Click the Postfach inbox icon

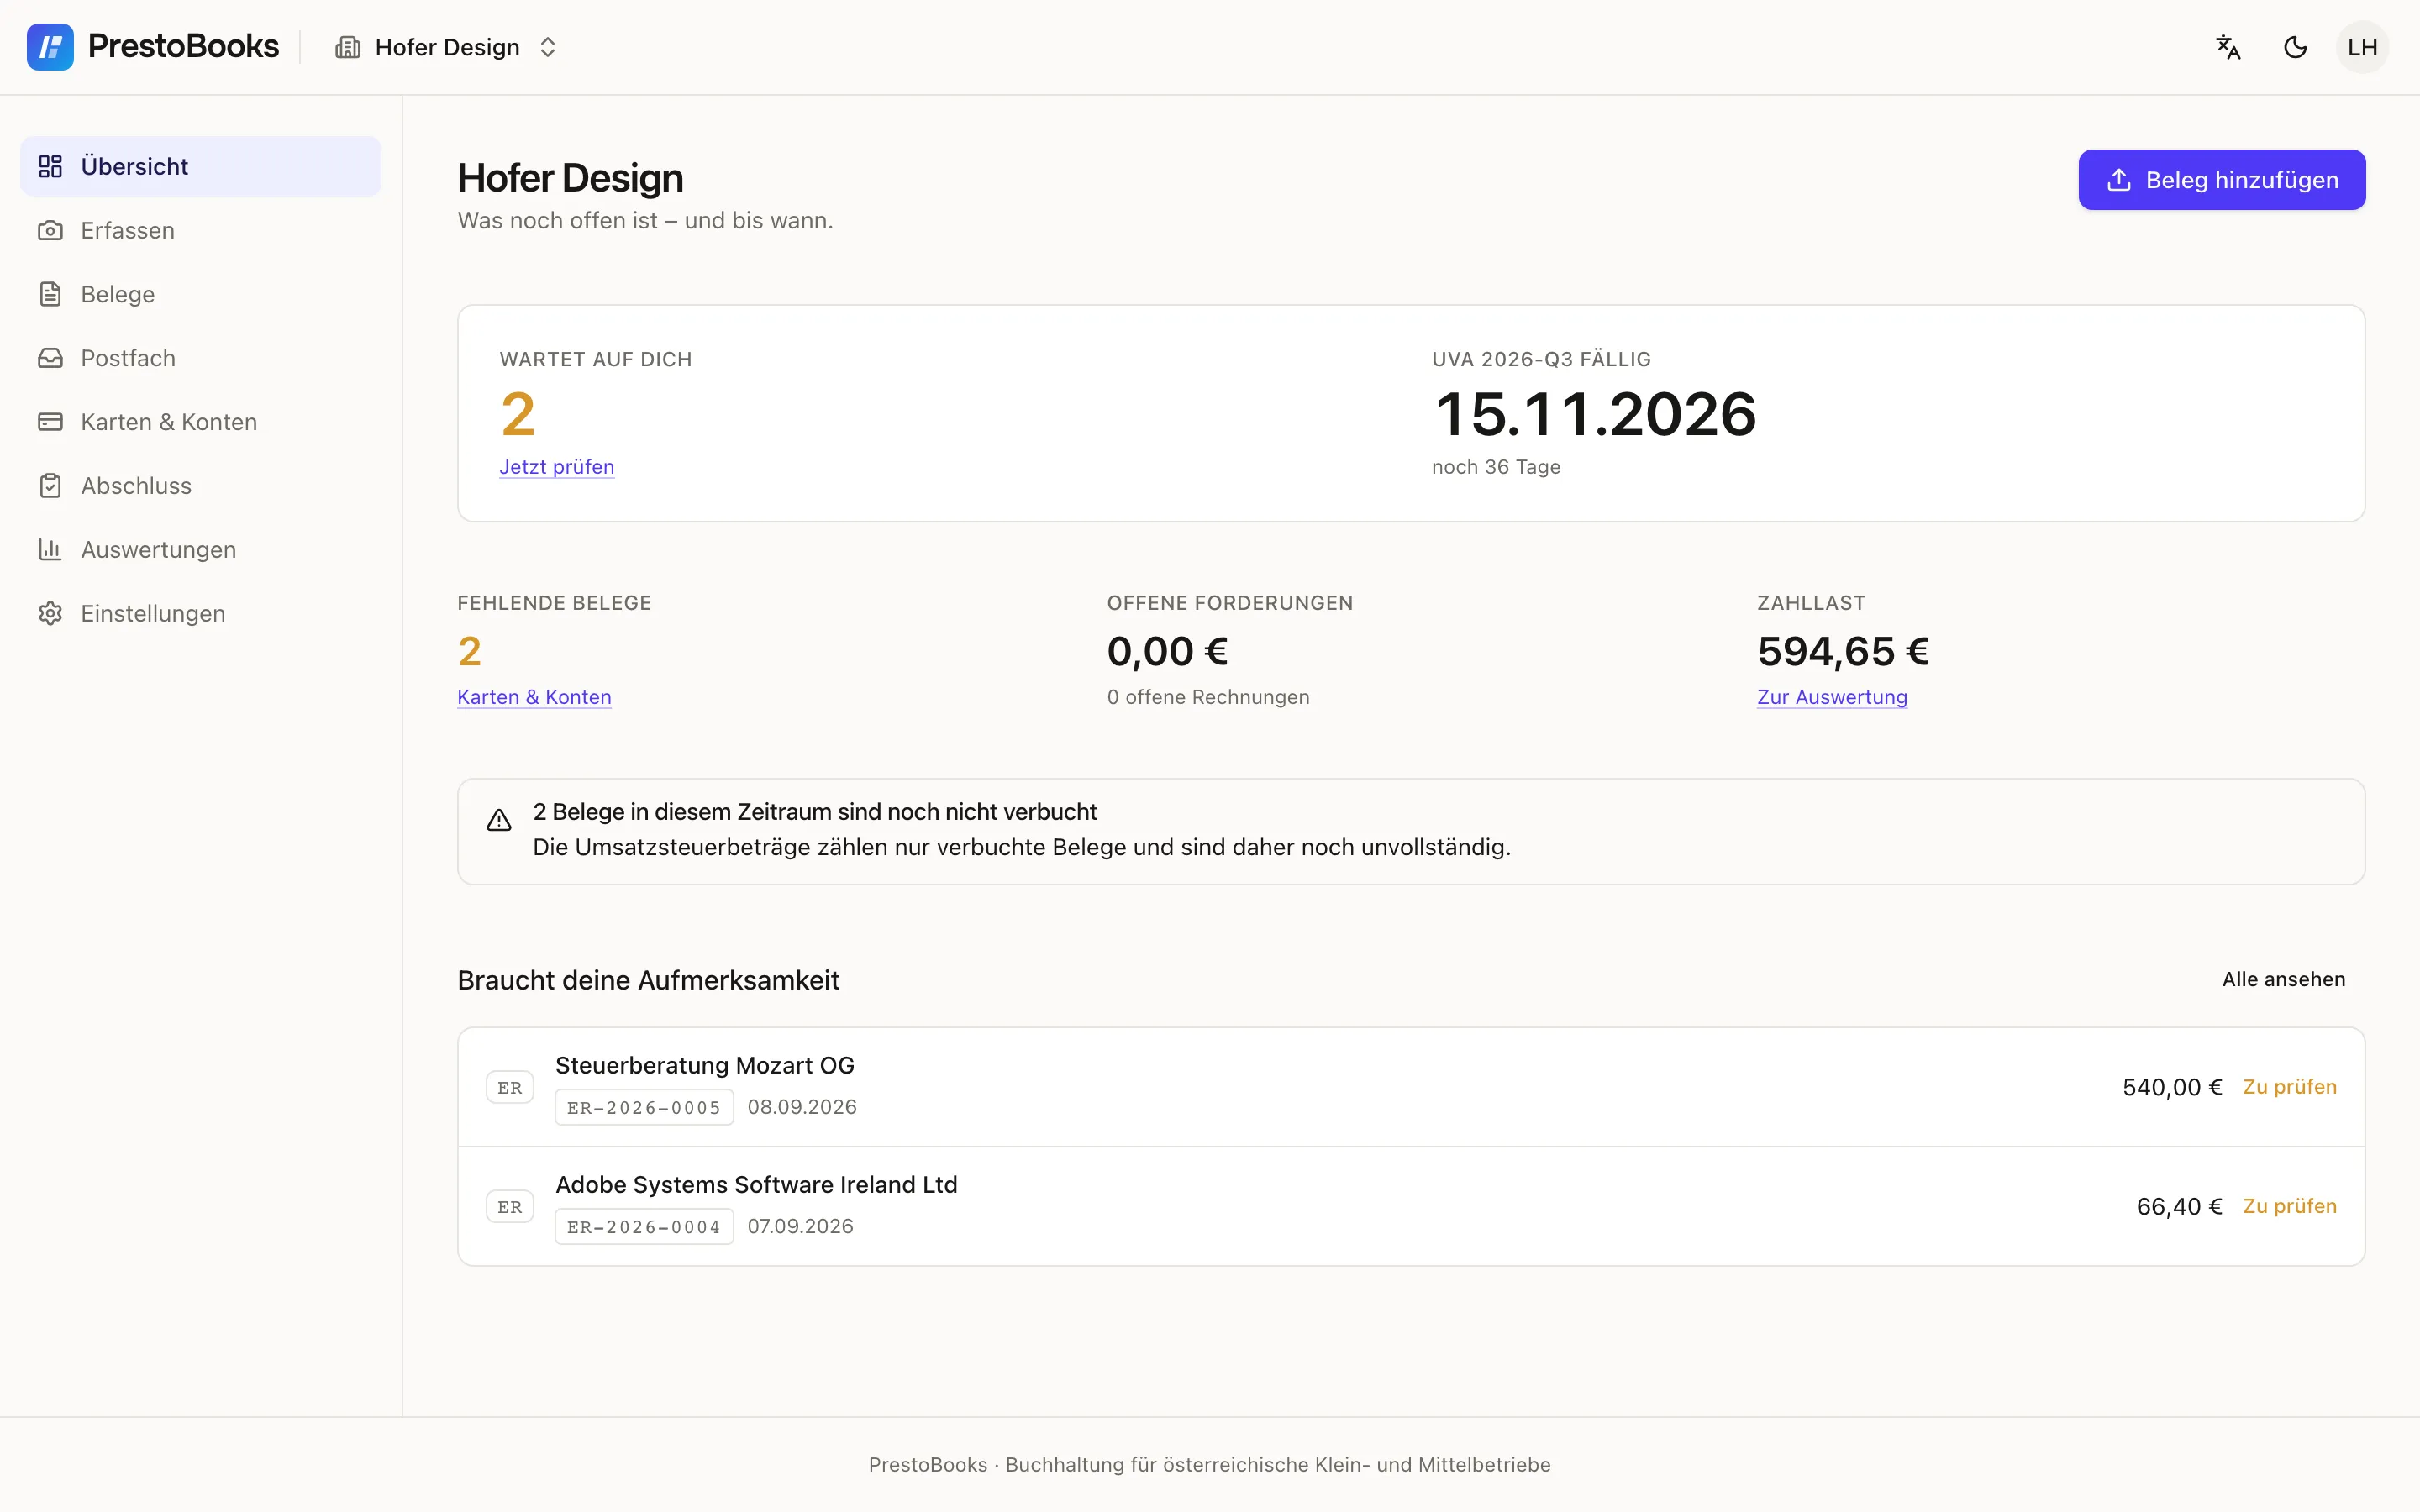click(x=50, y=358)
